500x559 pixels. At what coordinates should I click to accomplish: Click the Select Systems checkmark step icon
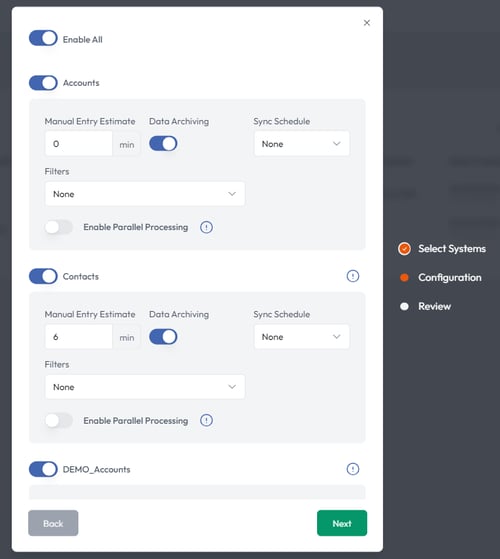pos(404,248)
